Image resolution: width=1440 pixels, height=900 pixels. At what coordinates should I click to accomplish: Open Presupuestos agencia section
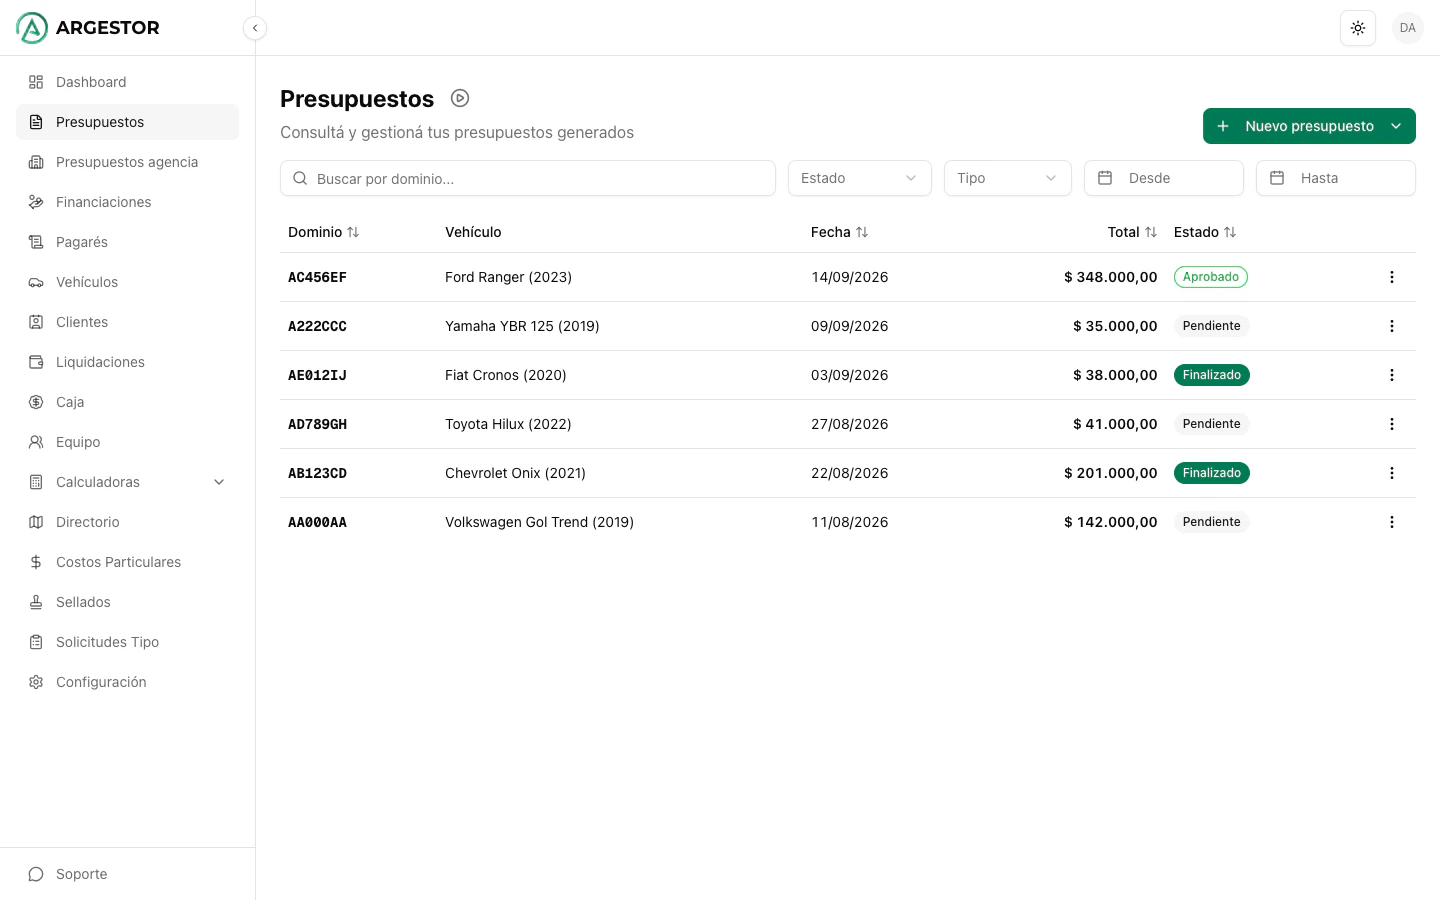pyautogui.click(x=127, y=162)
